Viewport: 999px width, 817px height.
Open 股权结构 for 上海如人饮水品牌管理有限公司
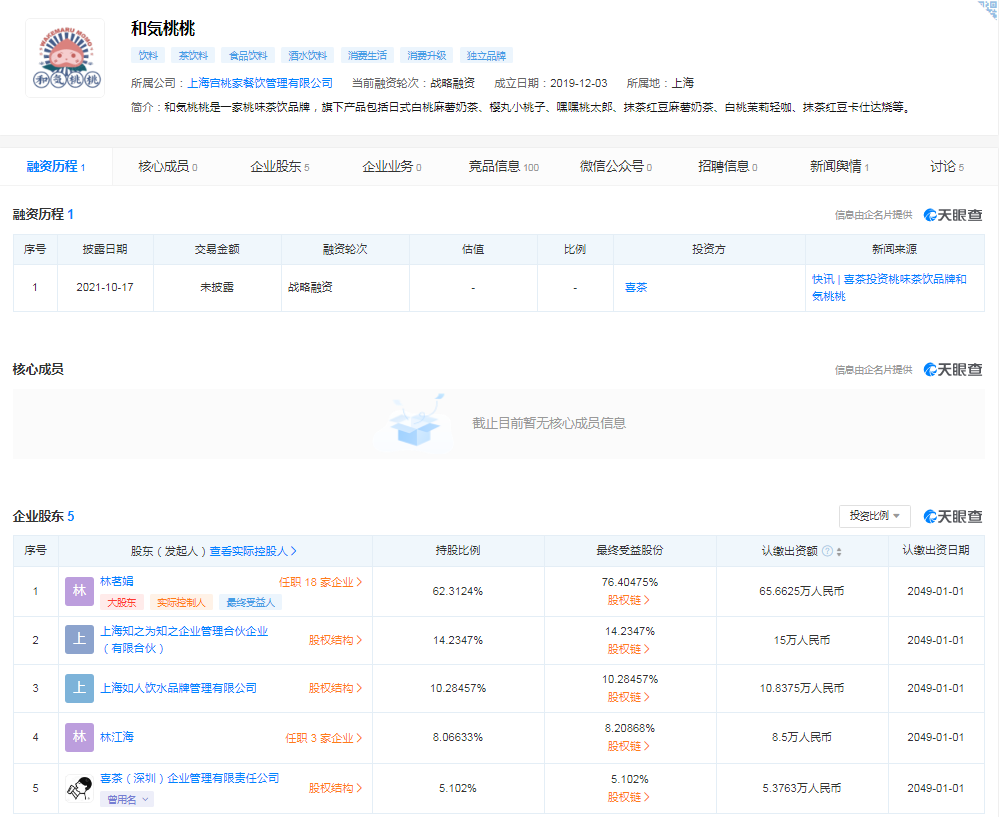point(335,688)
